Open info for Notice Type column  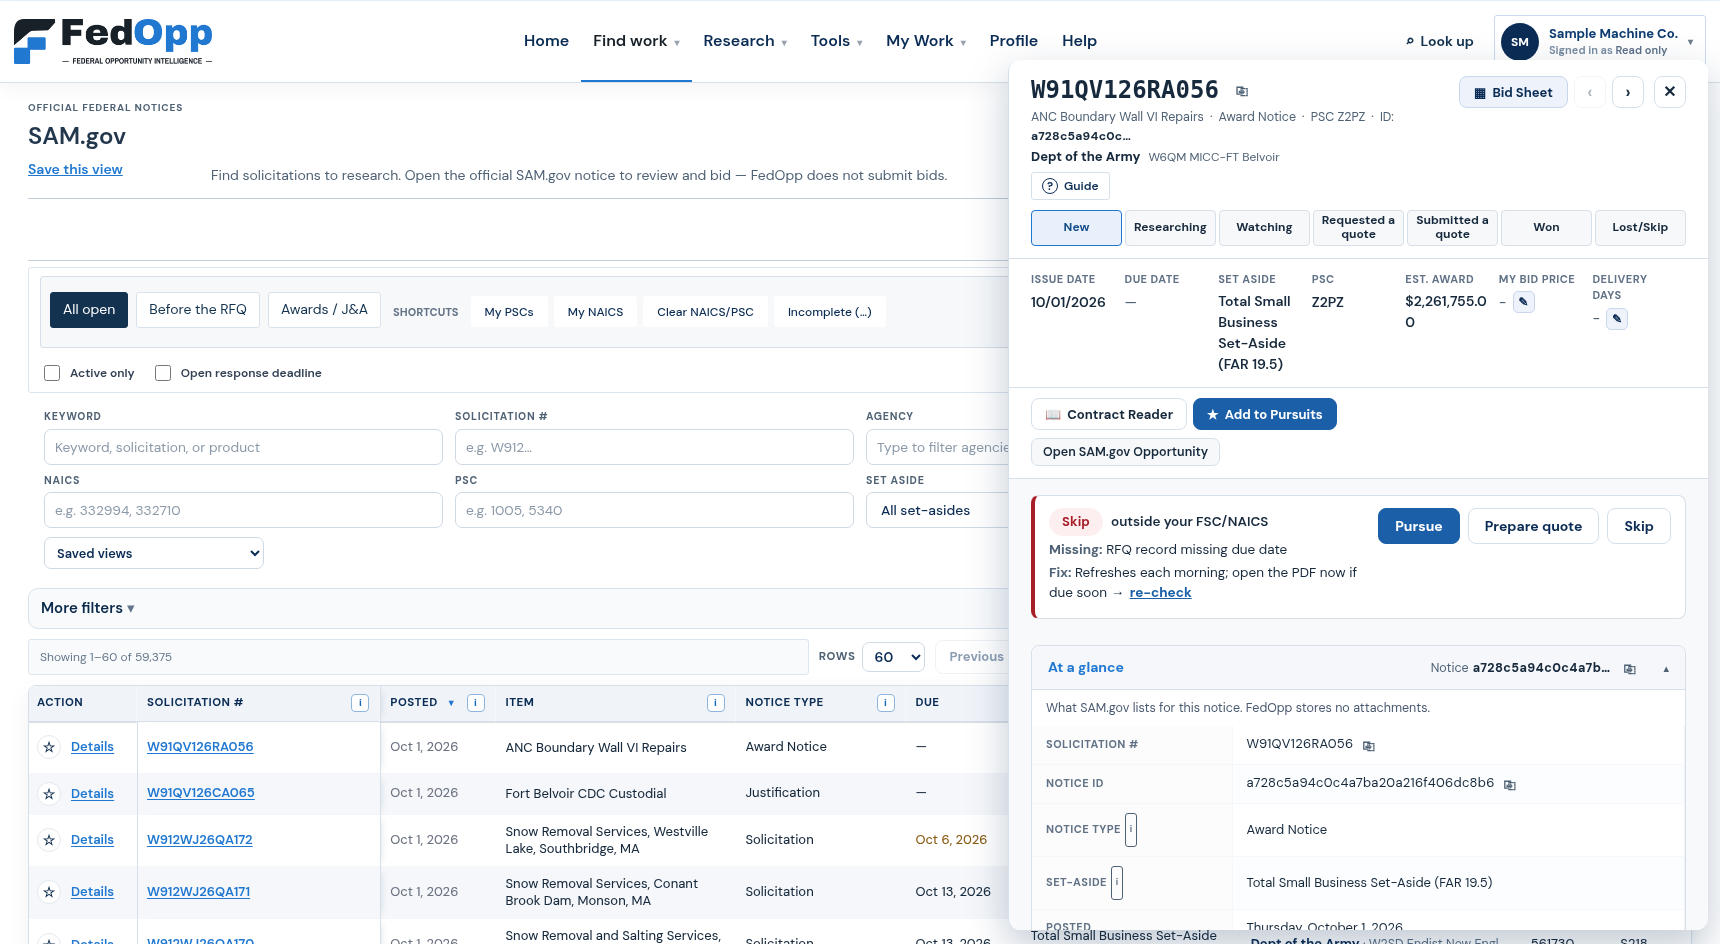886,703
